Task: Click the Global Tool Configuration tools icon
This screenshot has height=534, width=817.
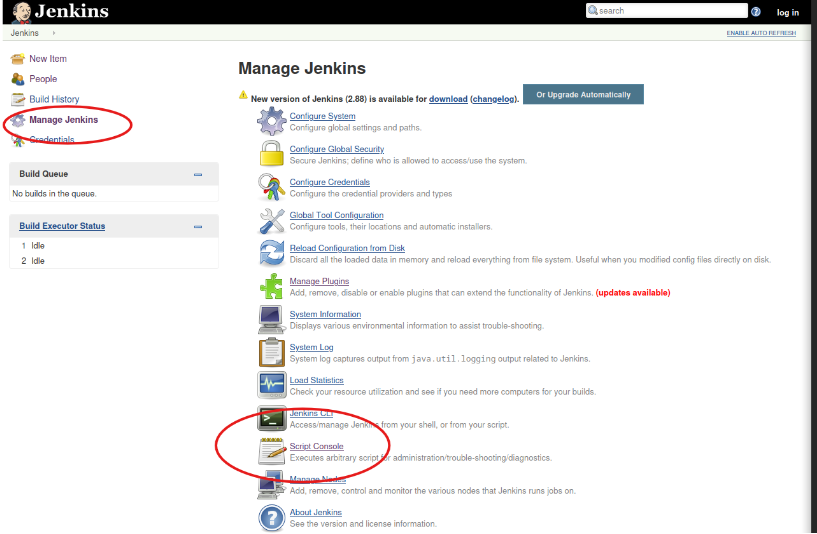Action: (272, 220)
